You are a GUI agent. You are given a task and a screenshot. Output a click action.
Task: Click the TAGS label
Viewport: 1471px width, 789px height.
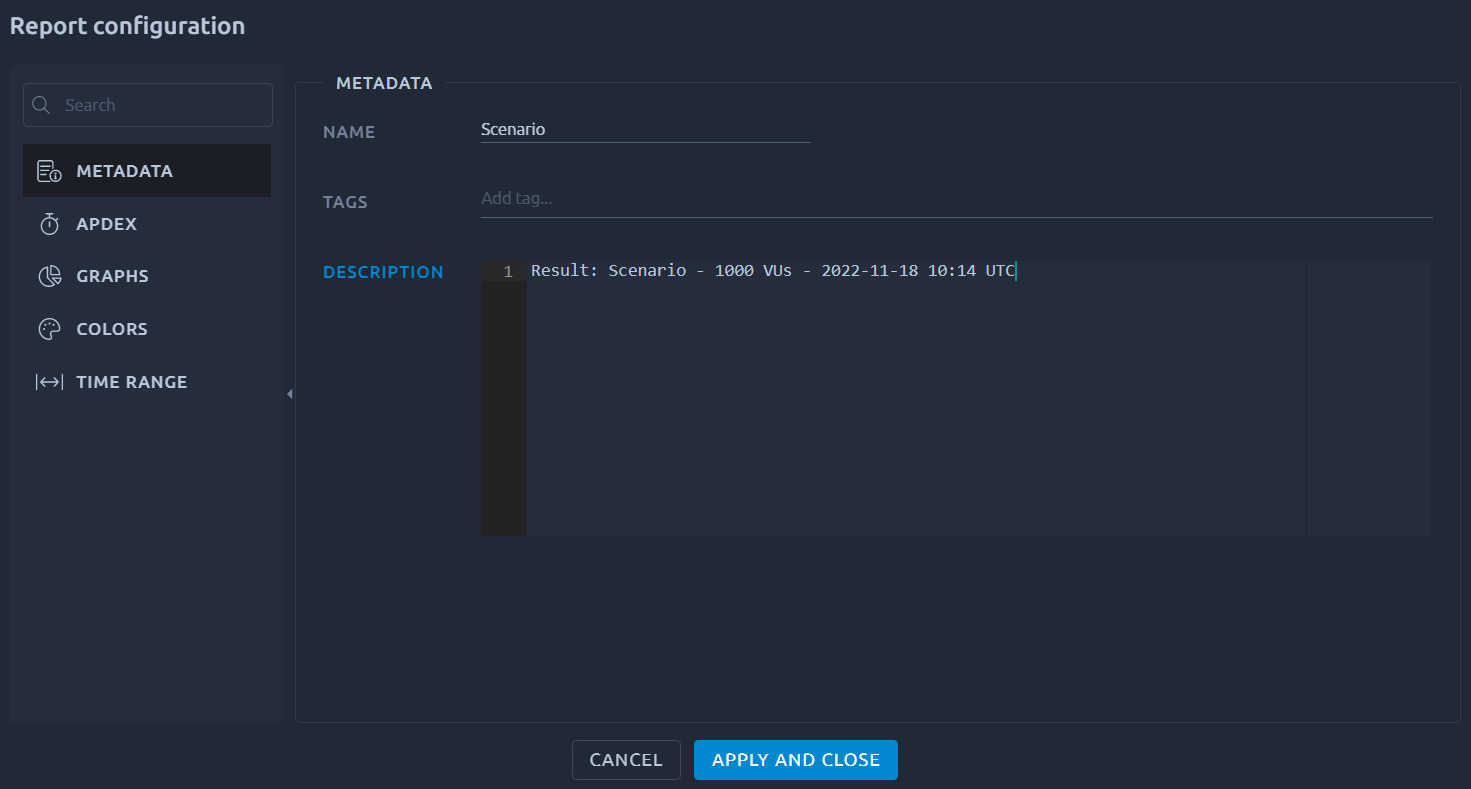345,202
